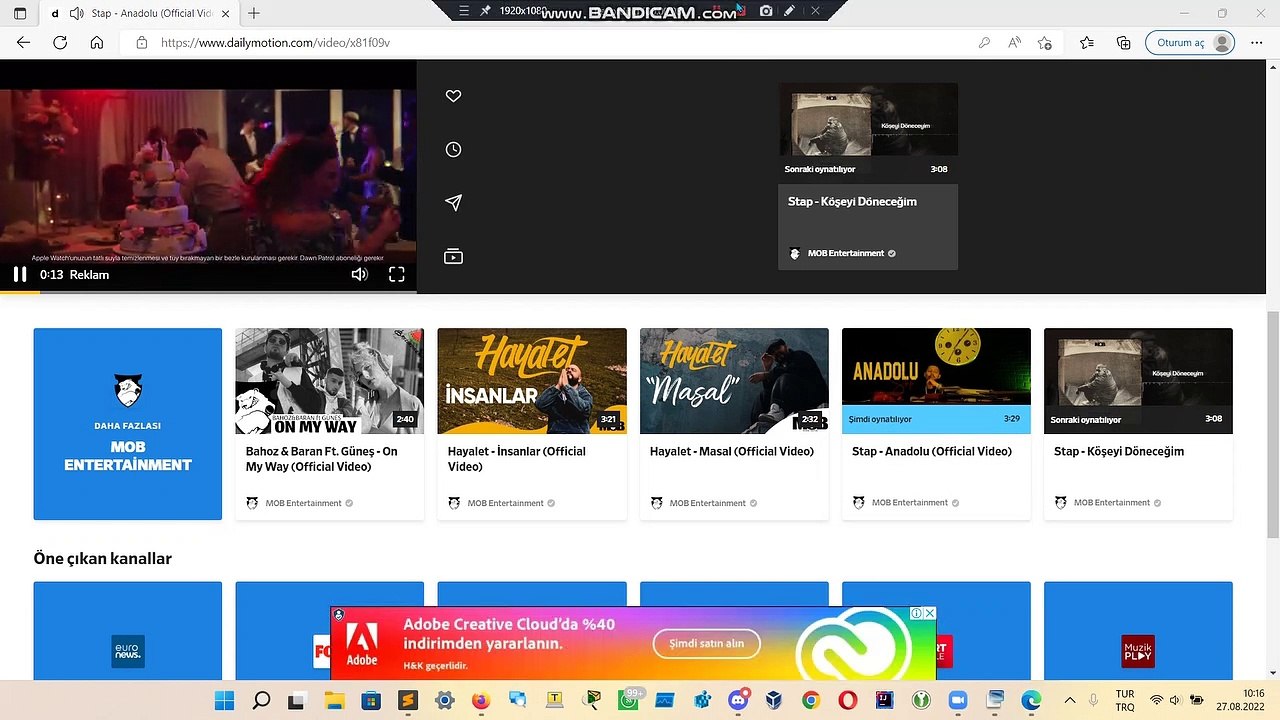This screenshot has height=720, width=1280.
Task: Open Discord from taskbar
Action: (739, 700)
